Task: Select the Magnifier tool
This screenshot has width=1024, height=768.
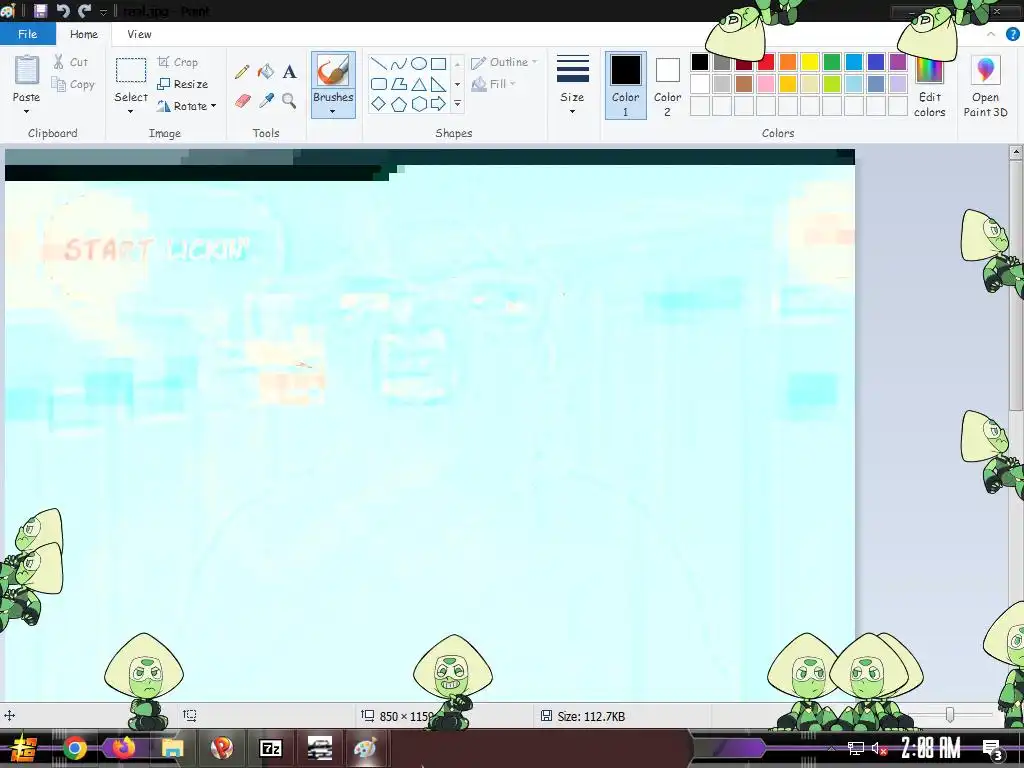Action: (289, 101)
